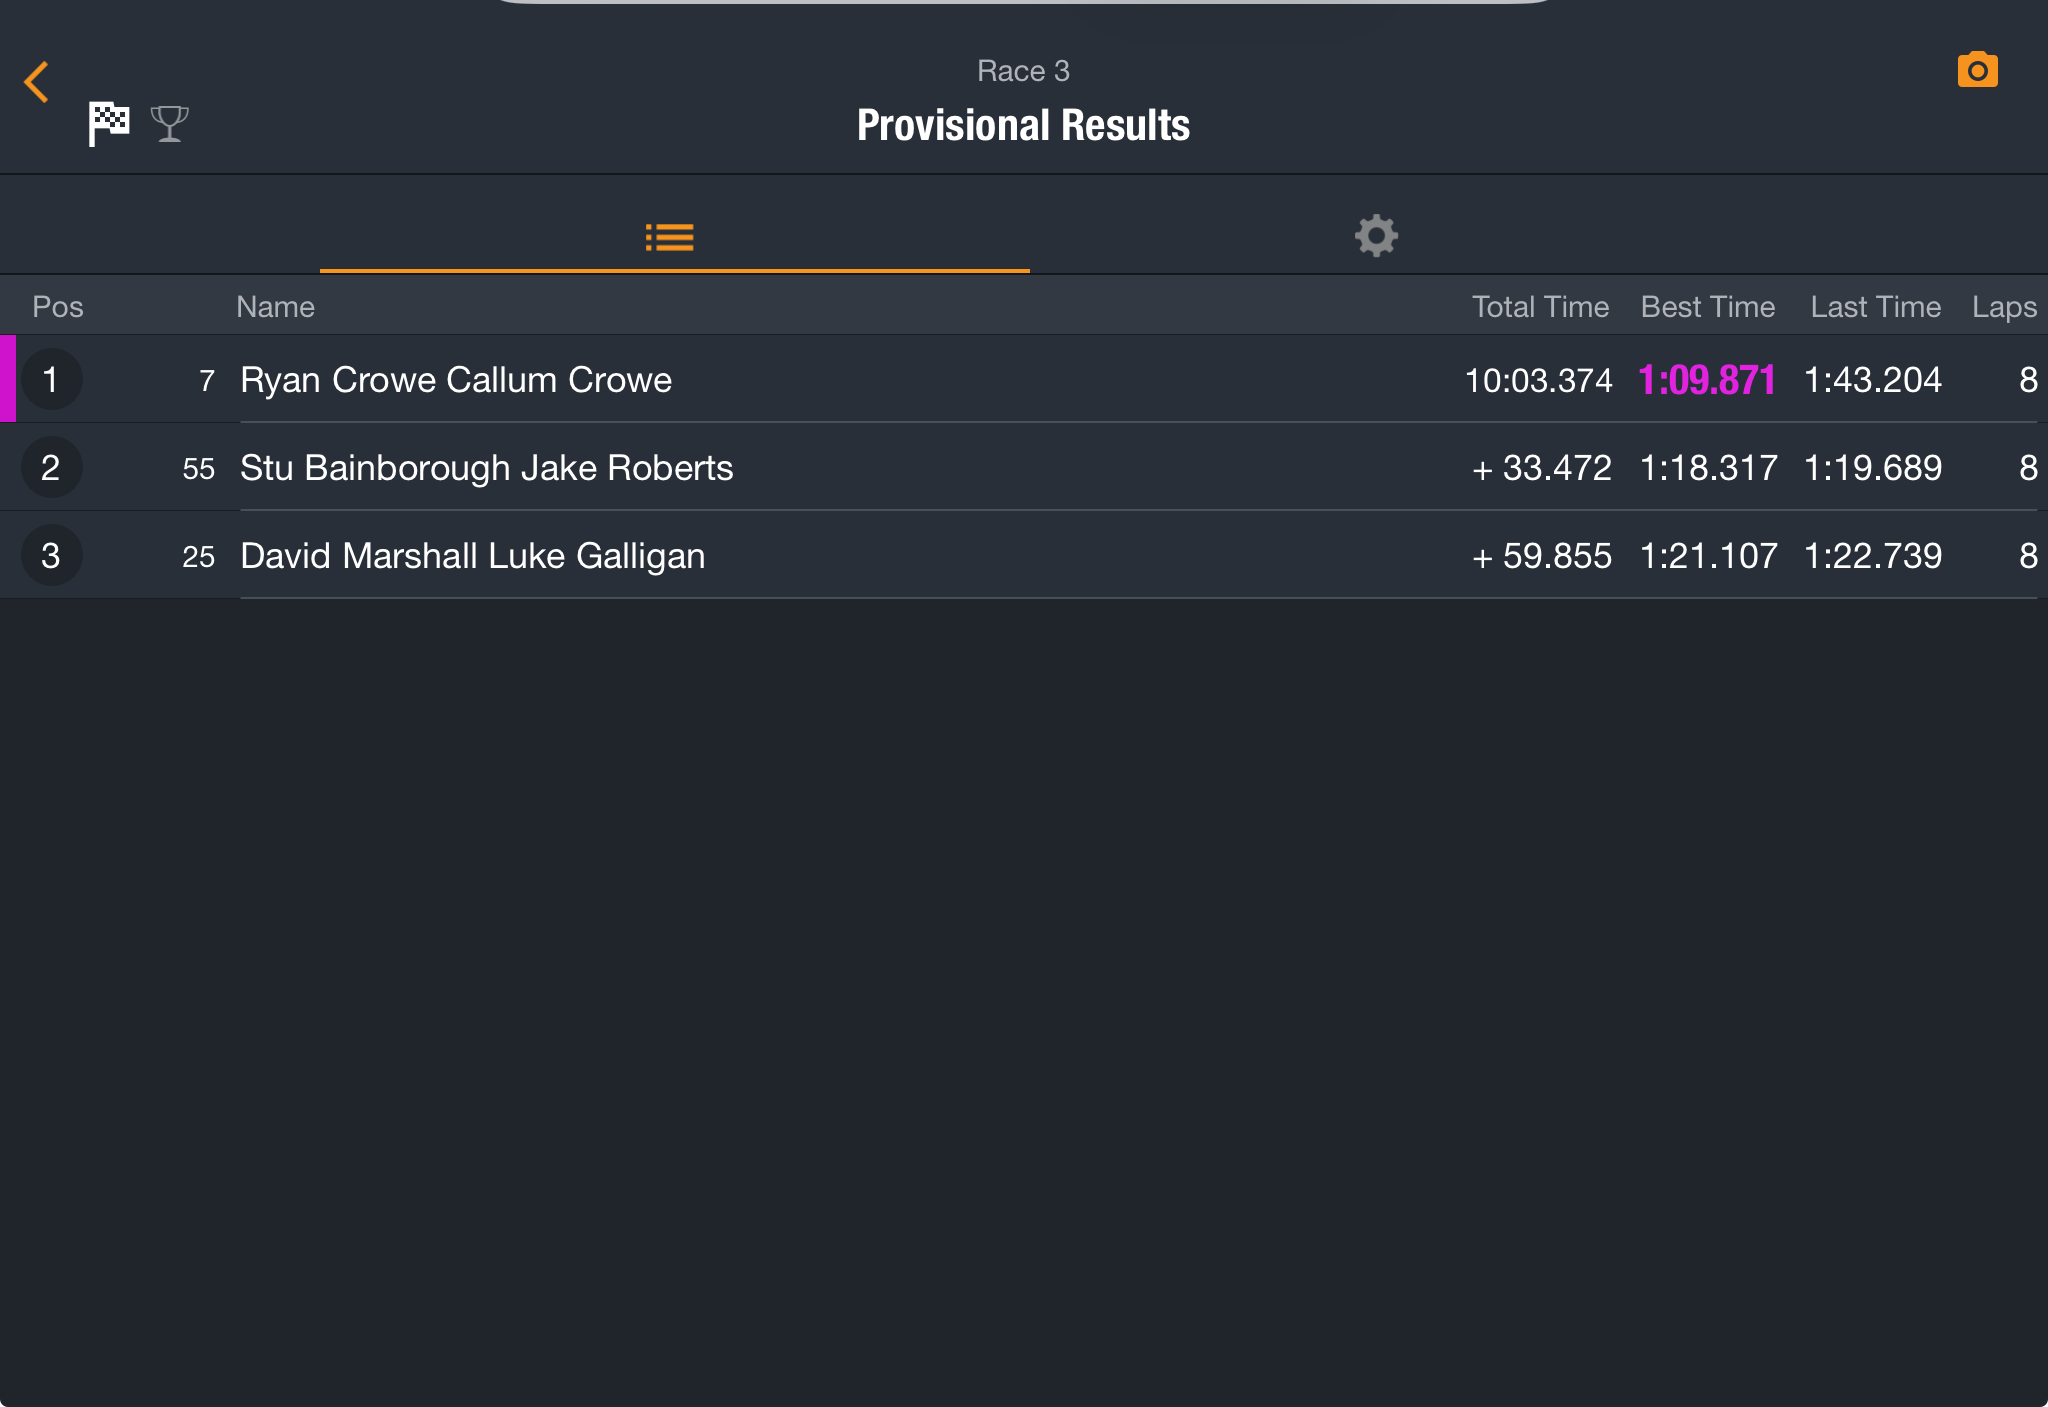Click the Provisional Results title
The height and width of the screenshot is (1407, 2048).
pos(1023,125)
